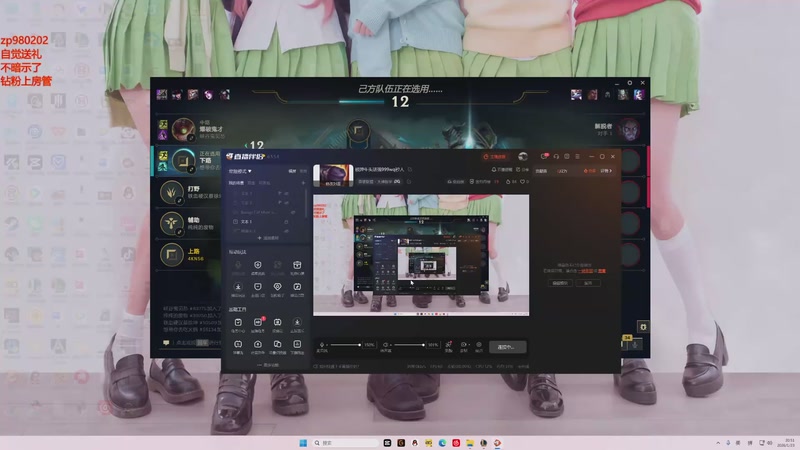Open the heart location pin interactive icon

pos(277,287)
